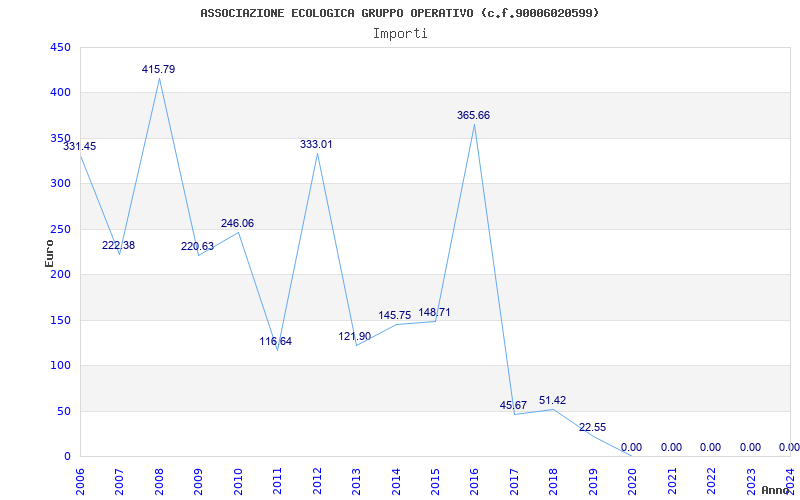Click the 2013 x-axis year label
The height and width of the screenshot is (500, 800).
pyautogui.click(x=356, y=481)
